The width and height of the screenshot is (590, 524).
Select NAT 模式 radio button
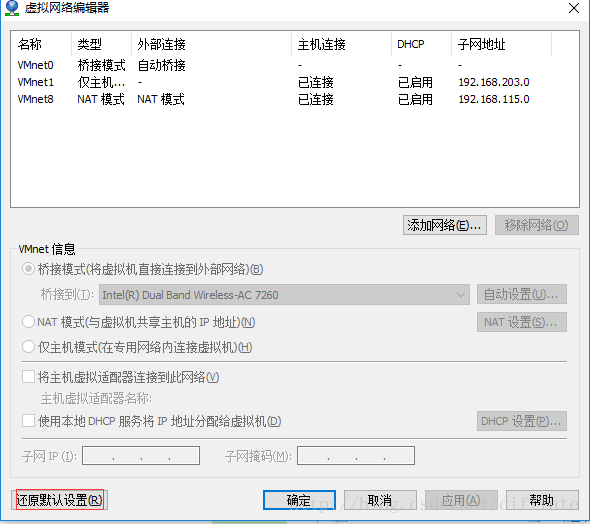pyautogui.click(x=28, y=322)
